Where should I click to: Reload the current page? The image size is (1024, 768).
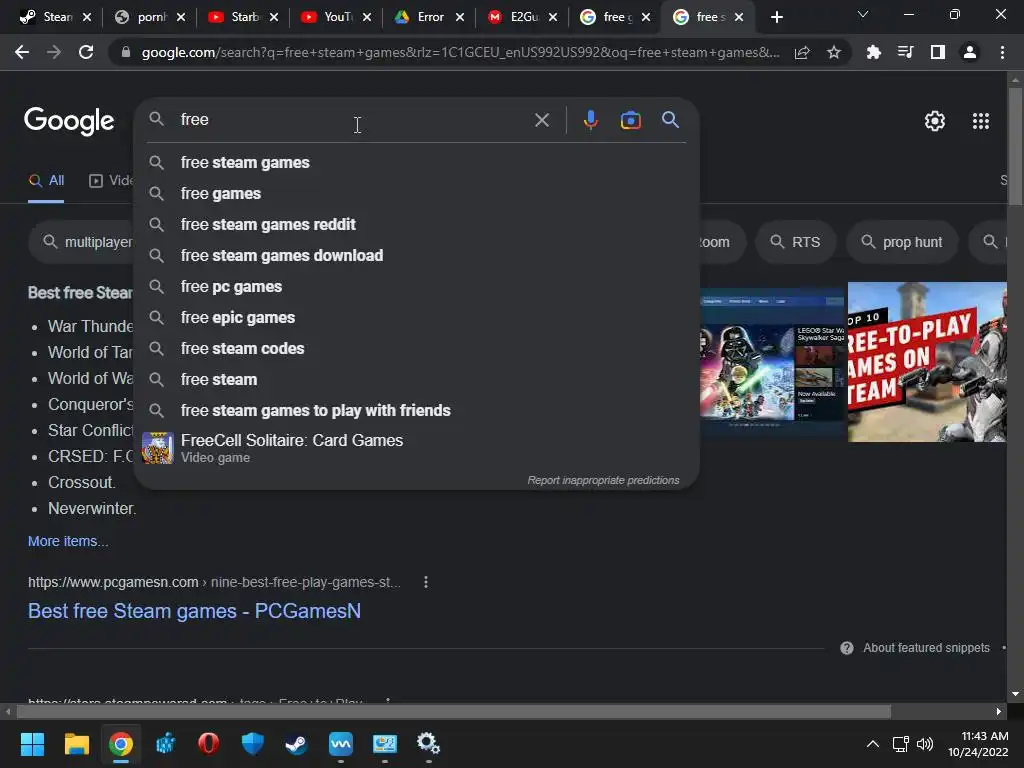[x=86, y=52]
